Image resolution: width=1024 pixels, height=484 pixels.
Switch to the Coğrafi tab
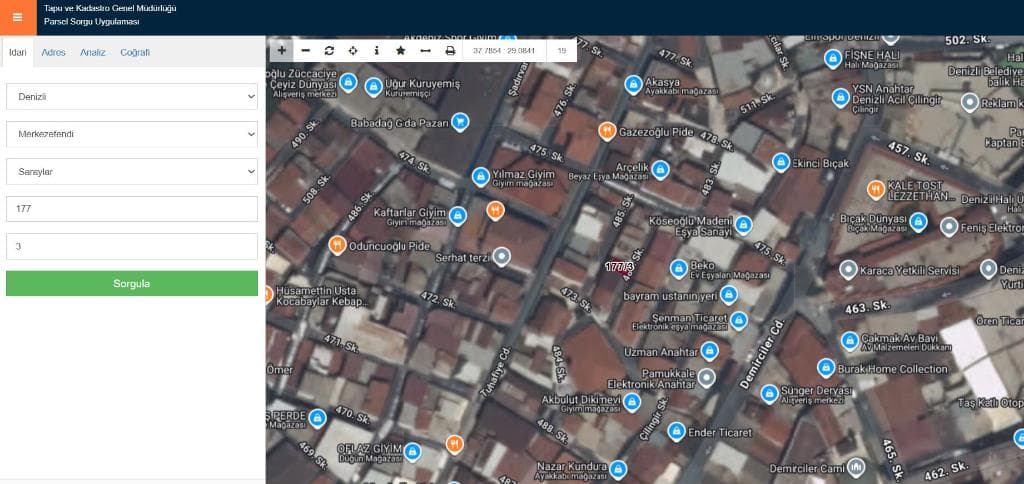pyautogui.click(x=135, y=52)
